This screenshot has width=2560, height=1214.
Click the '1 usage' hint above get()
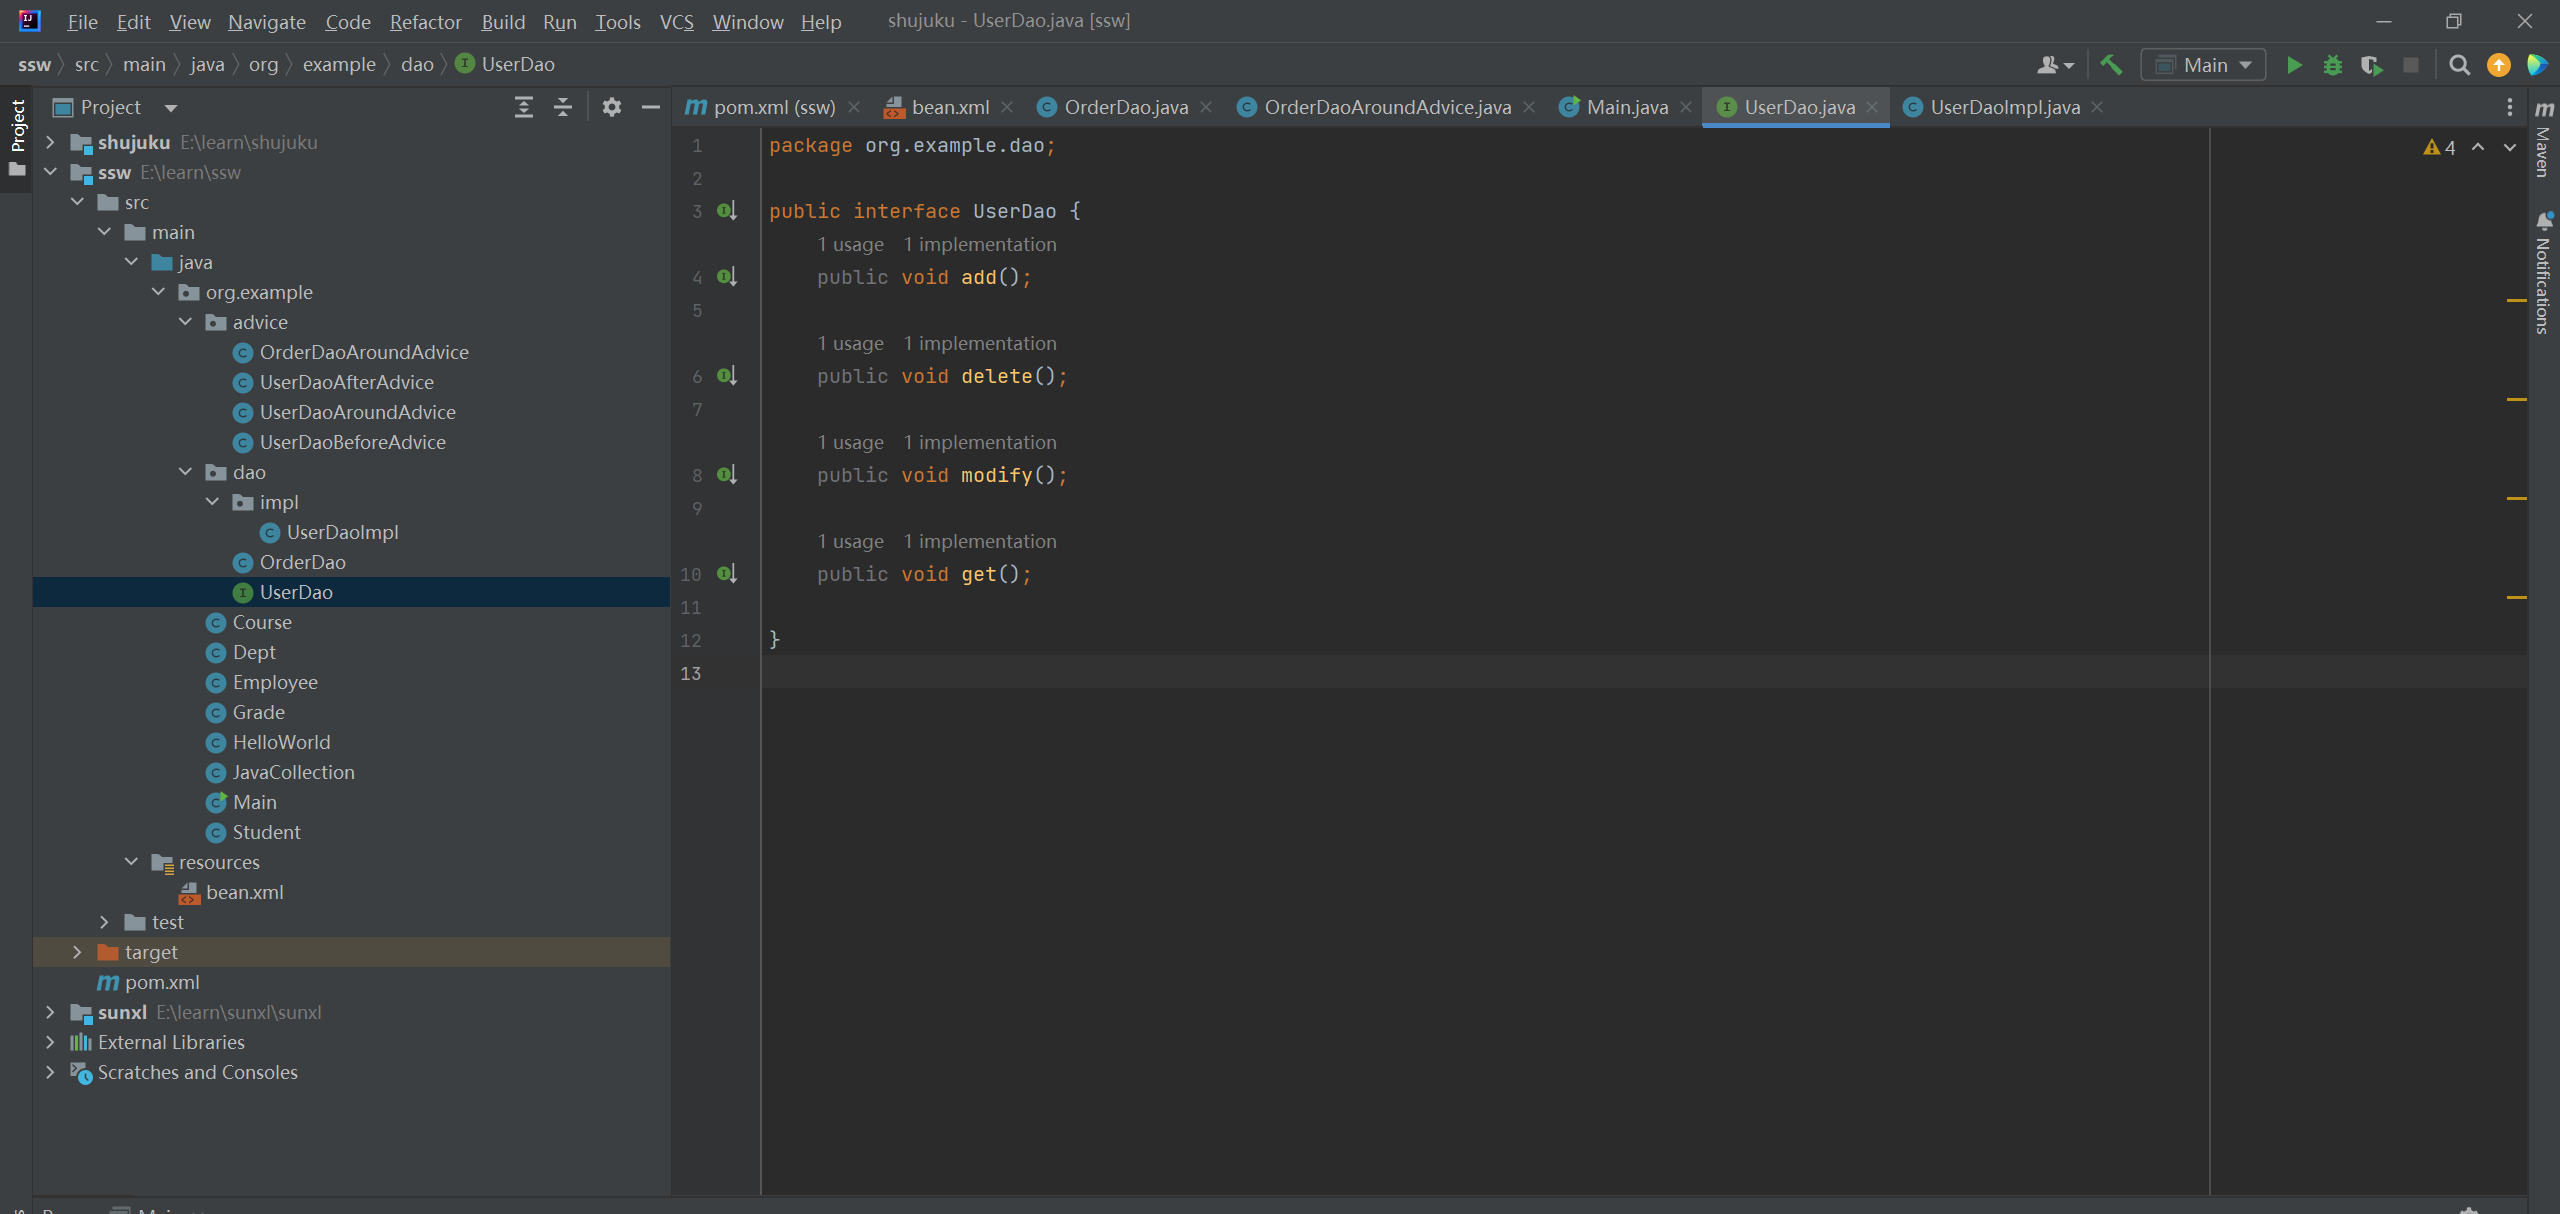[850, 541]
